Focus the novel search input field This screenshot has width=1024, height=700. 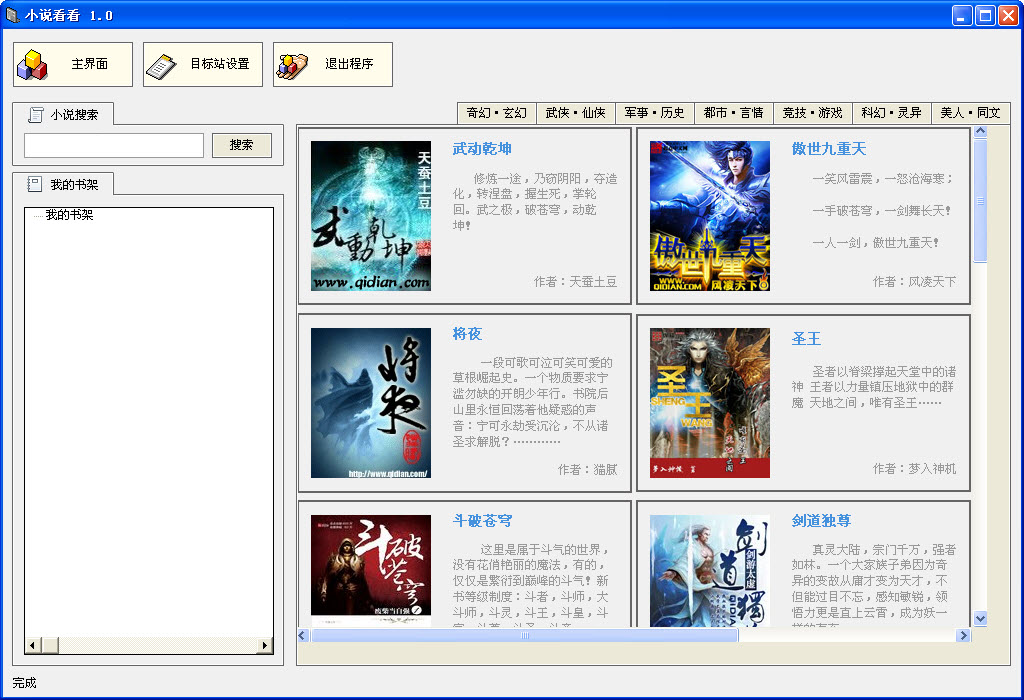[114, 145]
